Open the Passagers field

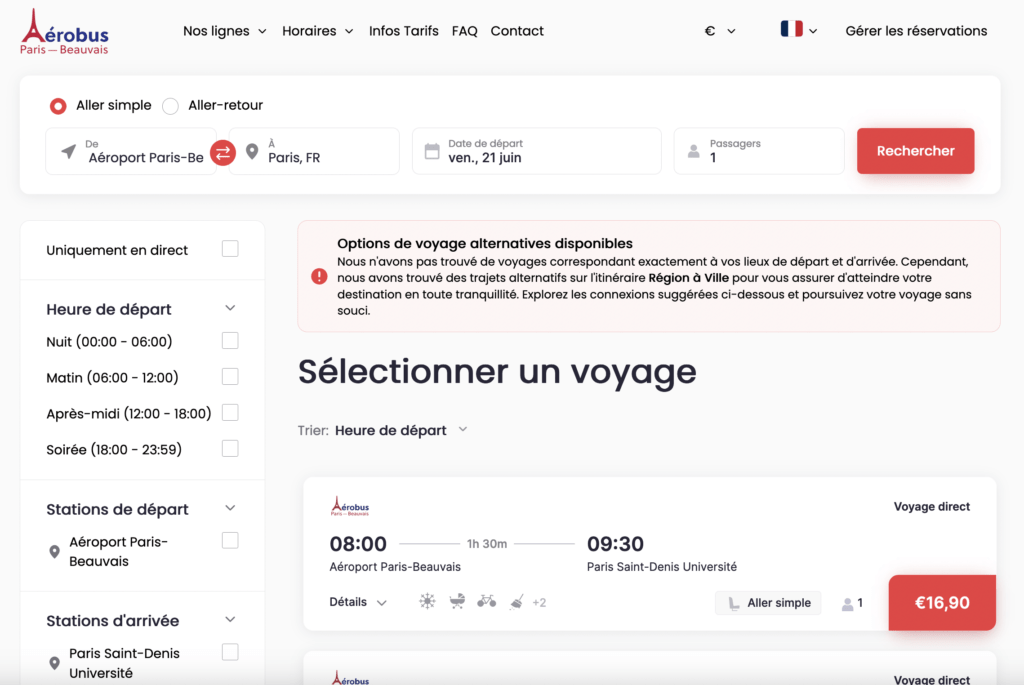point(759,151)
